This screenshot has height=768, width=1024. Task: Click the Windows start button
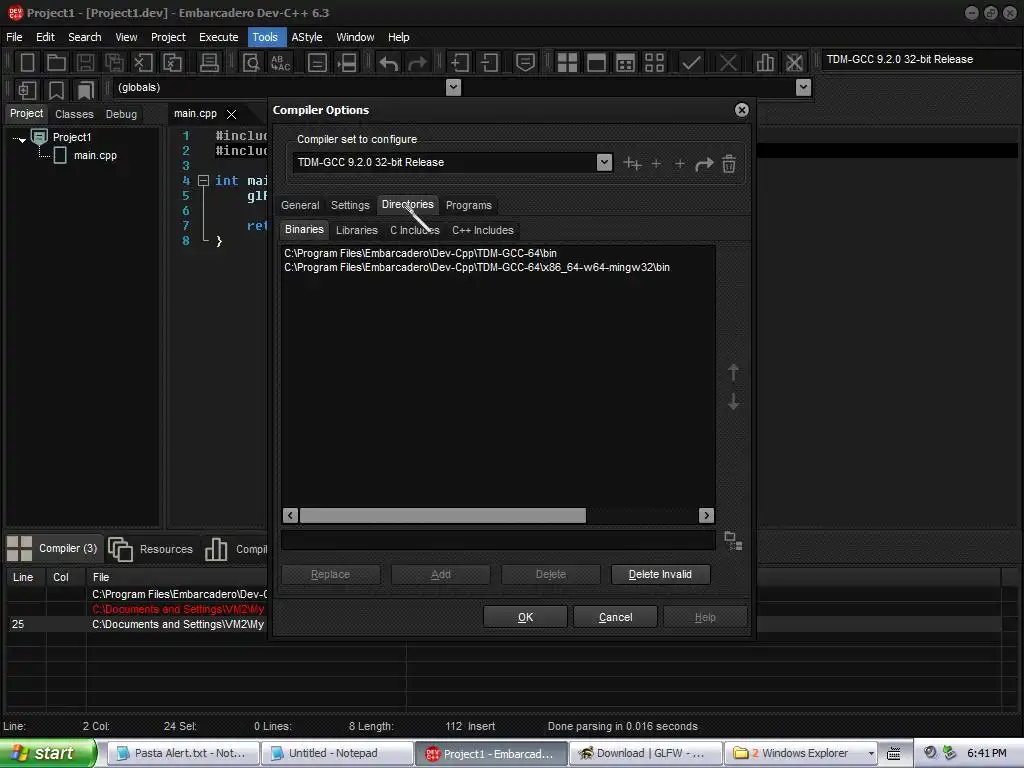[x=47, y=753]
